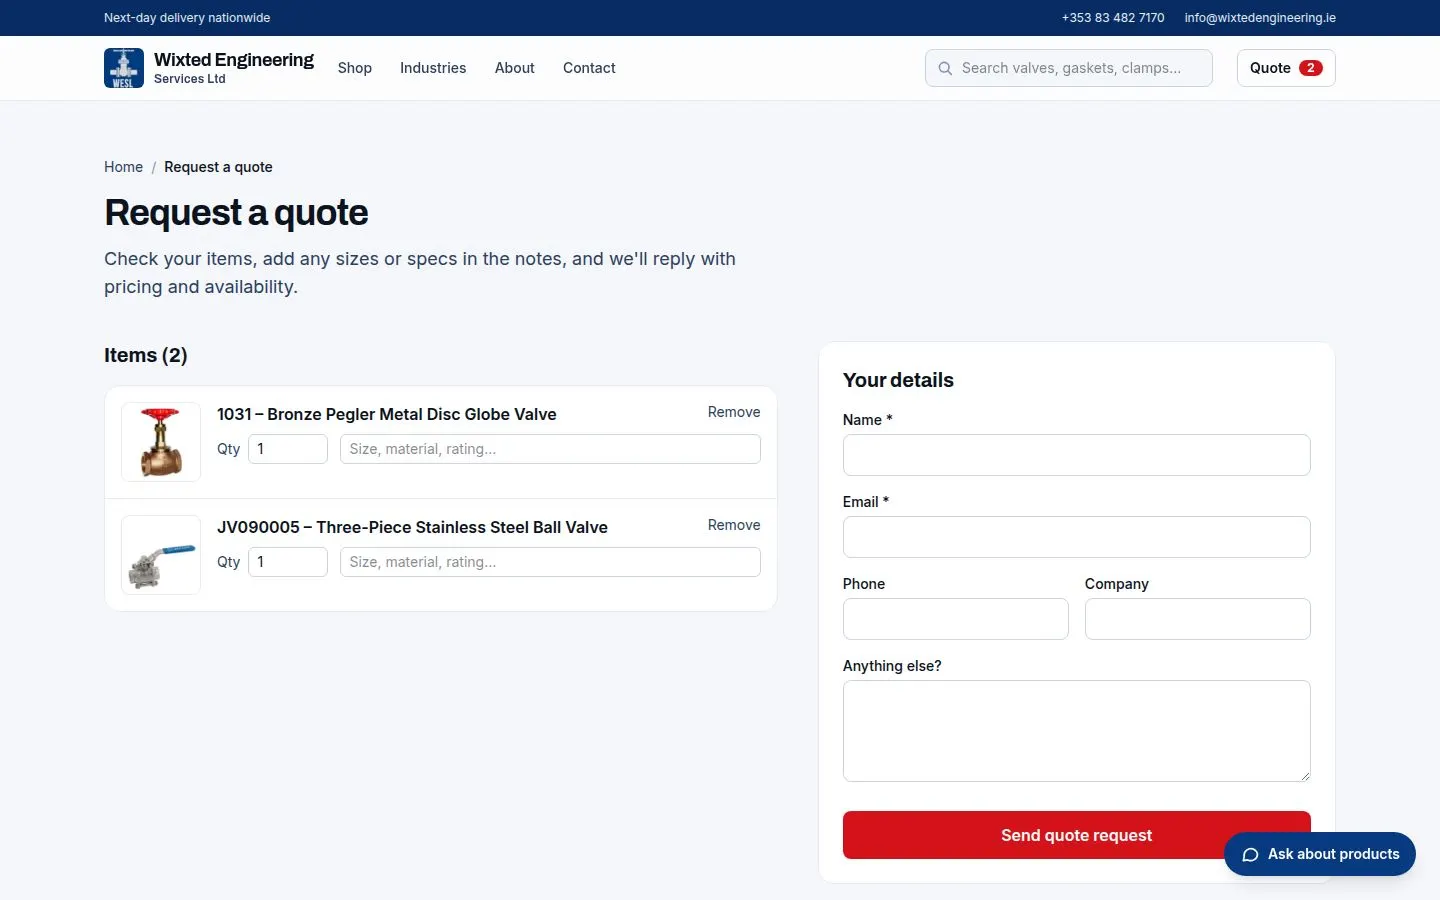
Task: Click the 1031 Bronze Pegler Globe Valve title
Action: point(387,414)
